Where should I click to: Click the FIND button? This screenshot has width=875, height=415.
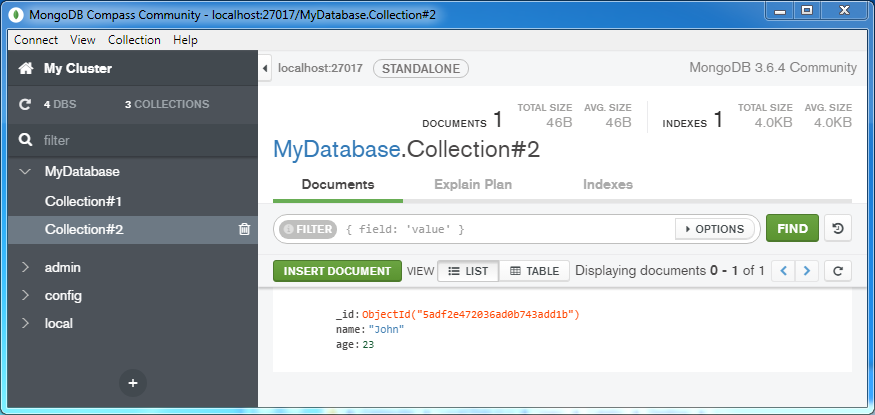tap(792, 229)
